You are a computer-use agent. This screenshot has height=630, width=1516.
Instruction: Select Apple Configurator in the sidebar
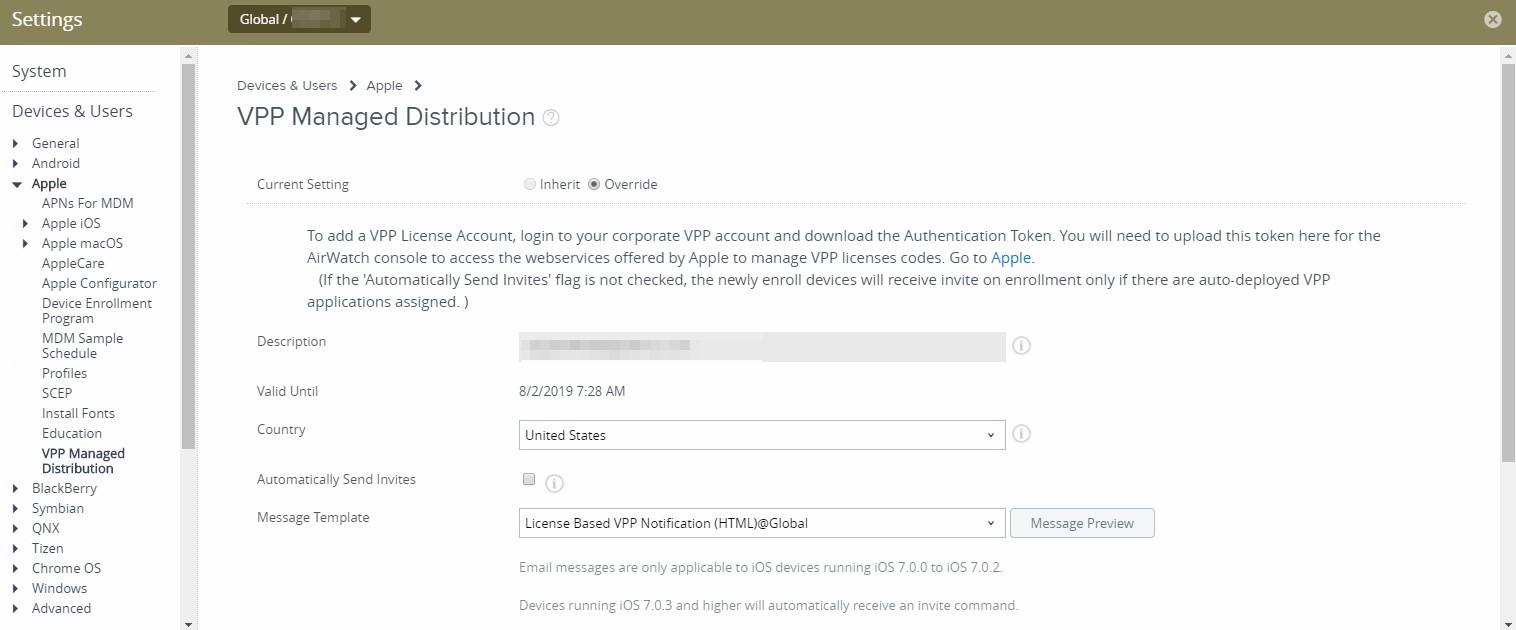99,284
